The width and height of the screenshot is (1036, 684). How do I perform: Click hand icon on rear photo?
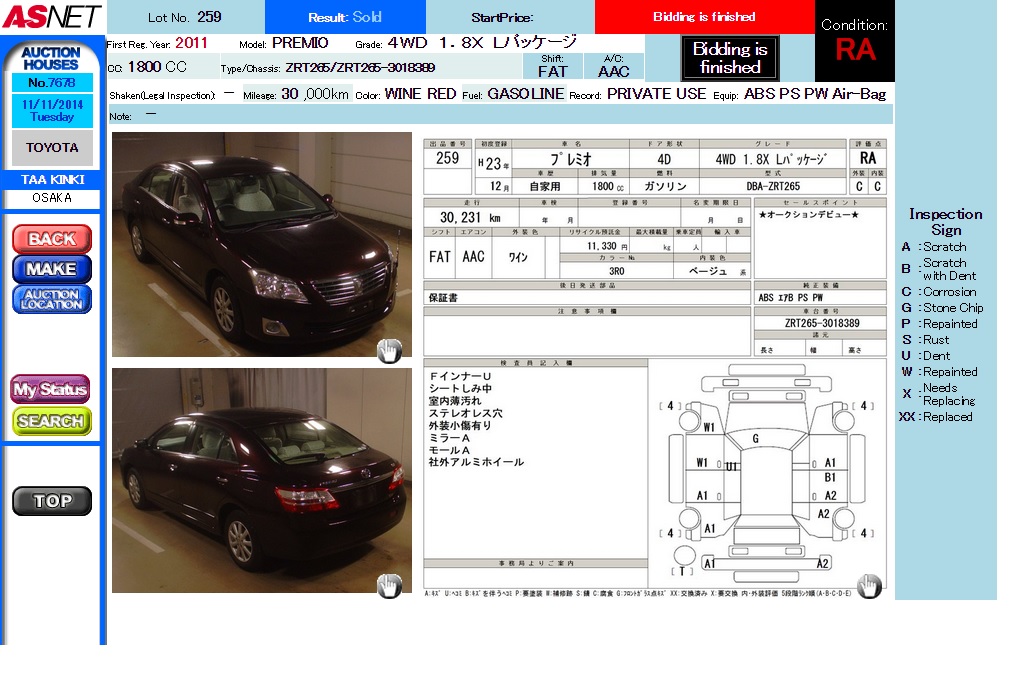click(389, 586)
